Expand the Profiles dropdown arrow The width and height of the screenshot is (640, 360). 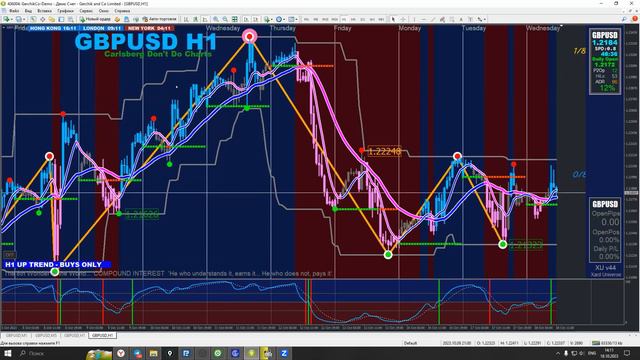coord(24,19)
